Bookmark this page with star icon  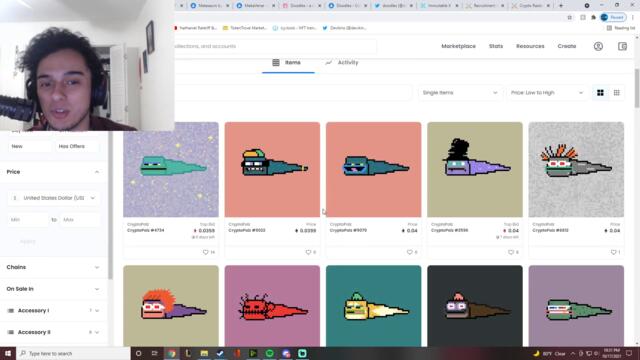coord(569,18)
